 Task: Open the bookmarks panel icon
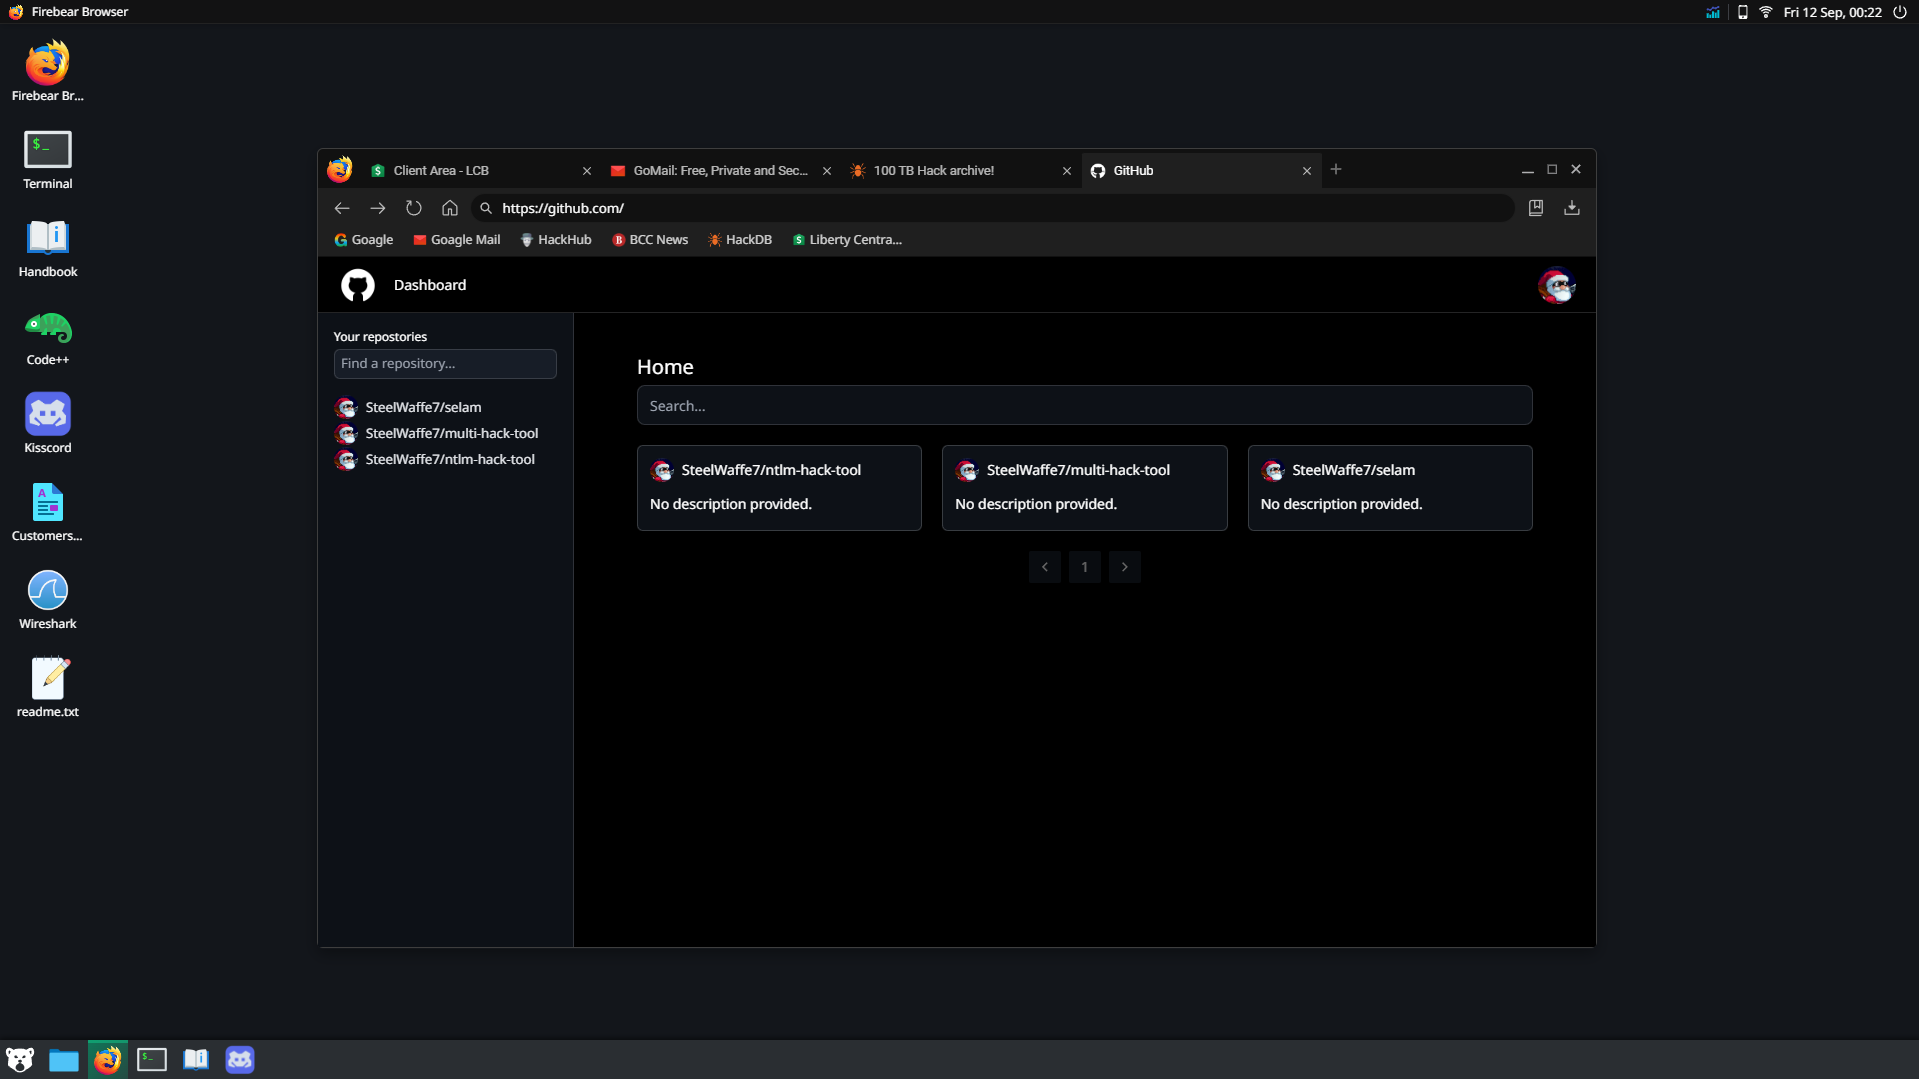(1535, 208)
